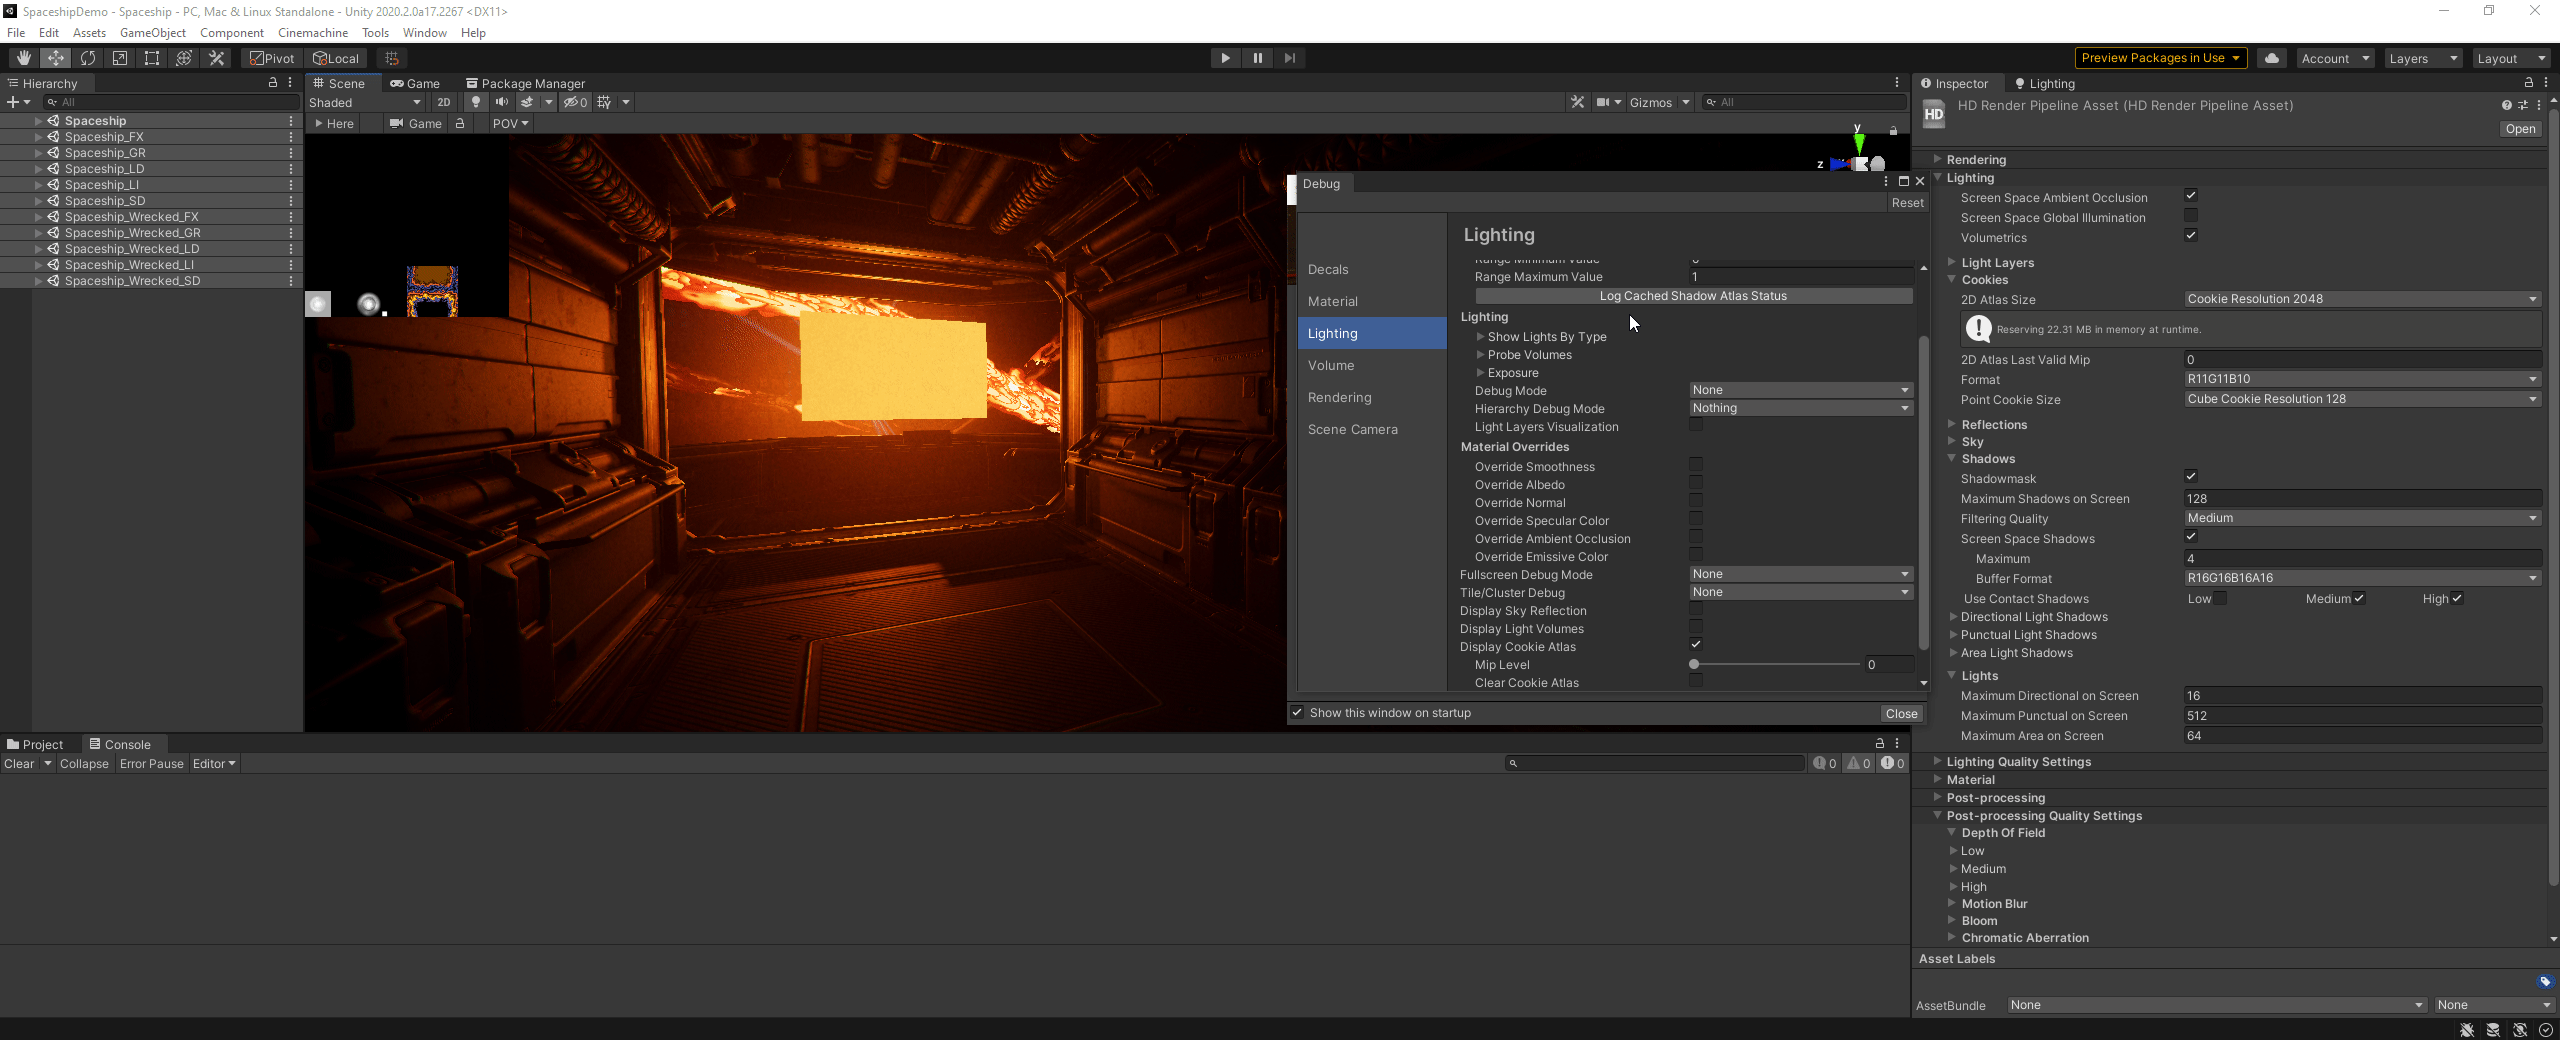Viewport: 2560px width, 1040px height.
Task: Select the Scale tool
Action: tap(120, 58)
